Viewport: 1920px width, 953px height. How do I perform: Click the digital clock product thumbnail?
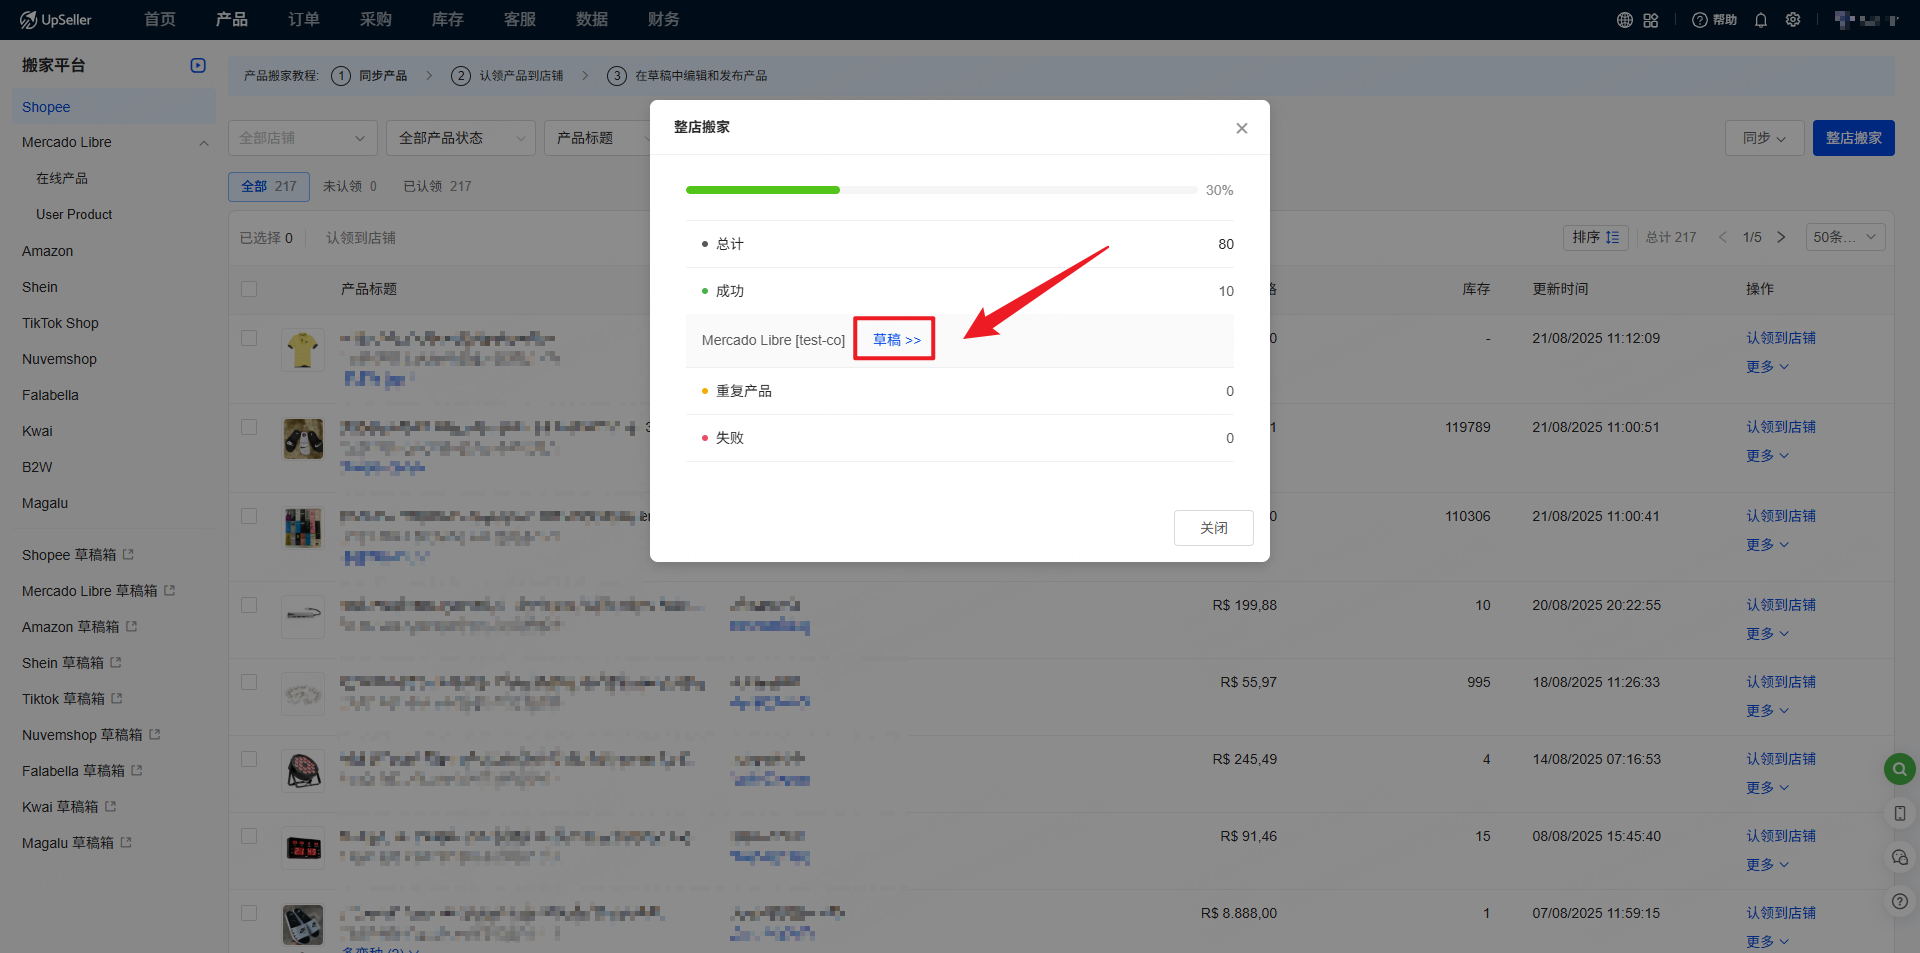[303, 848]
